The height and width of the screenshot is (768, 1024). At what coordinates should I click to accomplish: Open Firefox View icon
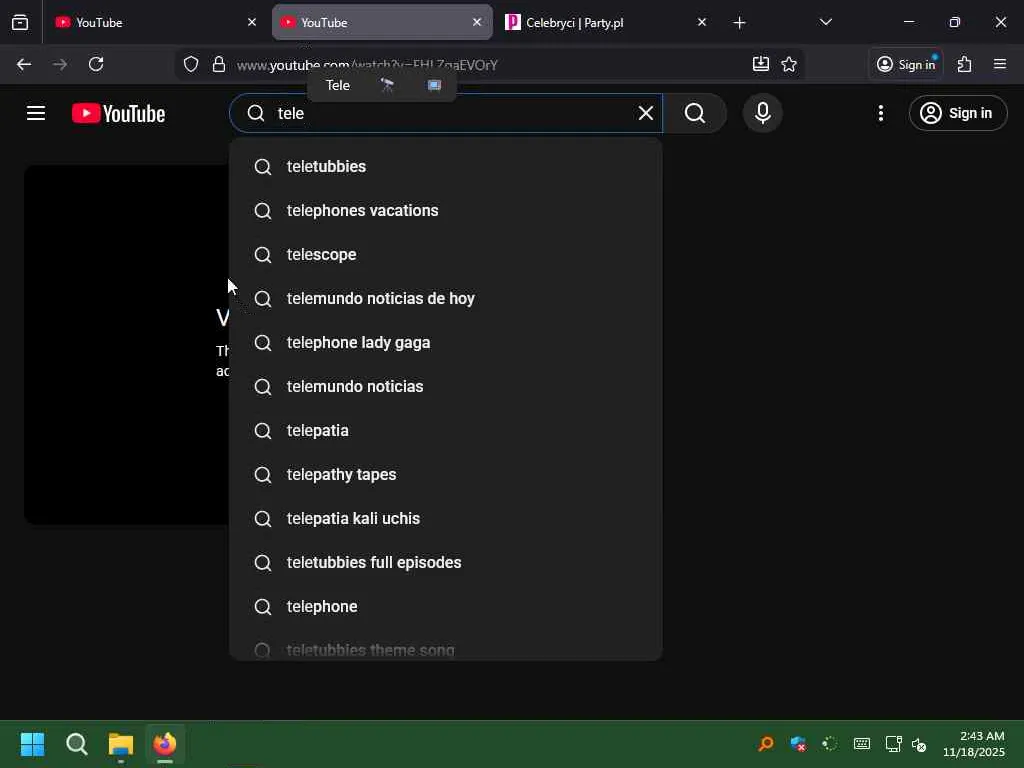[20, 22]
